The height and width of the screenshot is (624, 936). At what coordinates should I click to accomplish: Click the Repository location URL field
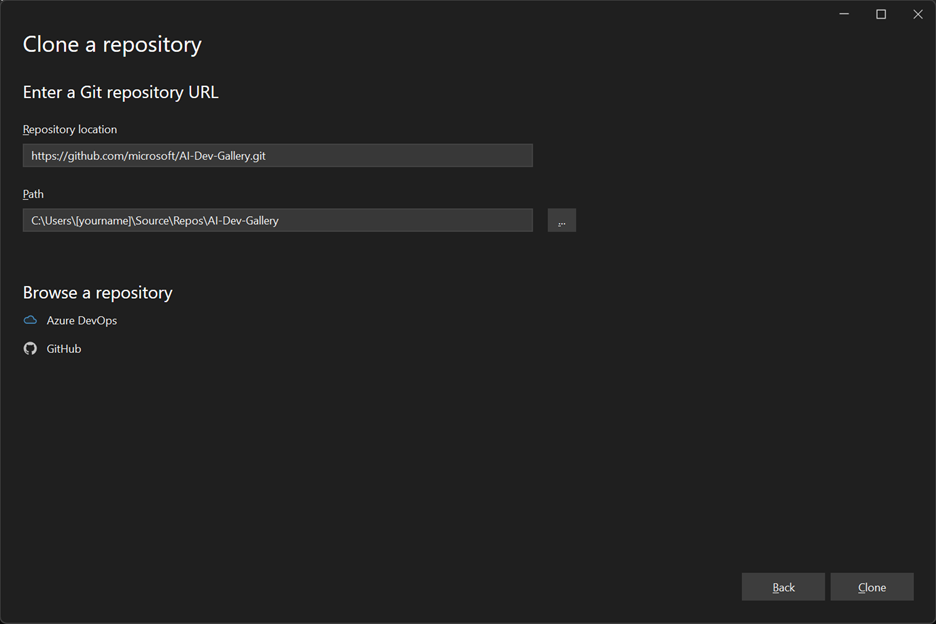(x=278, y=155)
